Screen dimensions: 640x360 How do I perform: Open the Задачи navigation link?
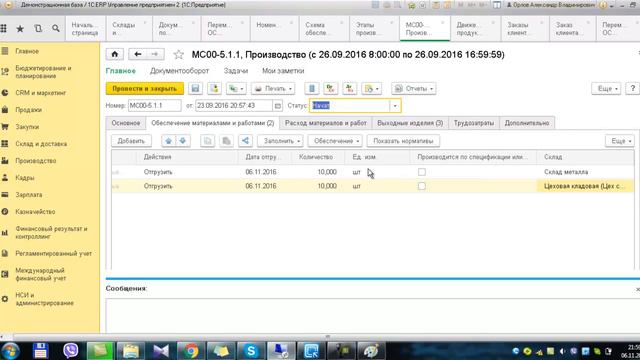(x=236, y=71)
